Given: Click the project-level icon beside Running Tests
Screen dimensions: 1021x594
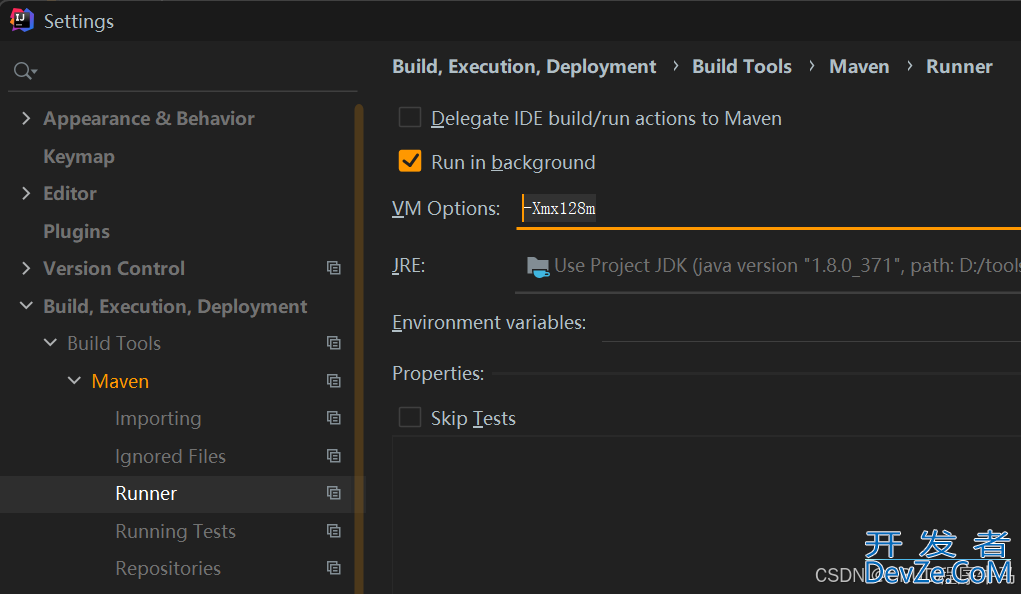Looking at the screenshot, I should (334, 531).
